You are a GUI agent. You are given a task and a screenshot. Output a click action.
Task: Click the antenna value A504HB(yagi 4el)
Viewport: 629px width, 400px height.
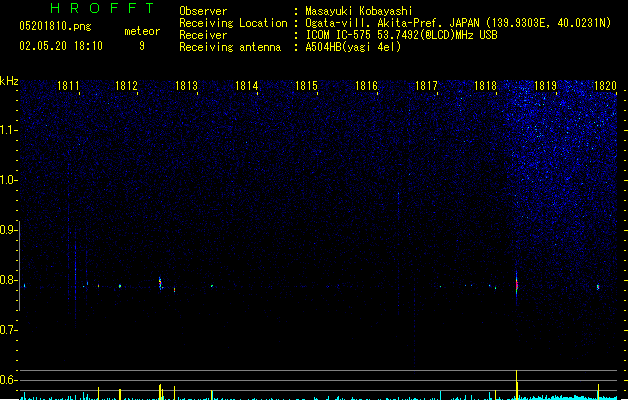pyautogui.click(x=353, y=47)
